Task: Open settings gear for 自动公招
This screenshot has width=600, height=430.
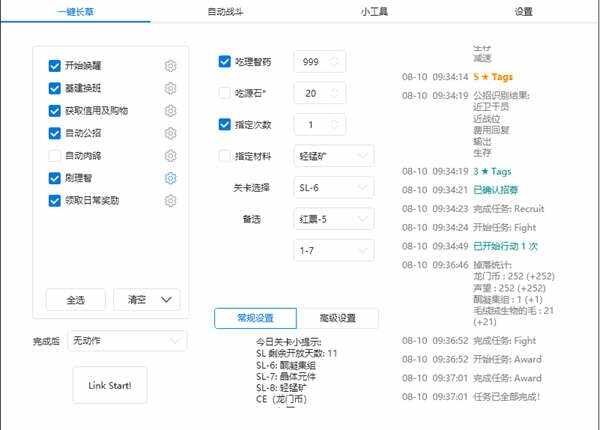Action: (171, 133)
